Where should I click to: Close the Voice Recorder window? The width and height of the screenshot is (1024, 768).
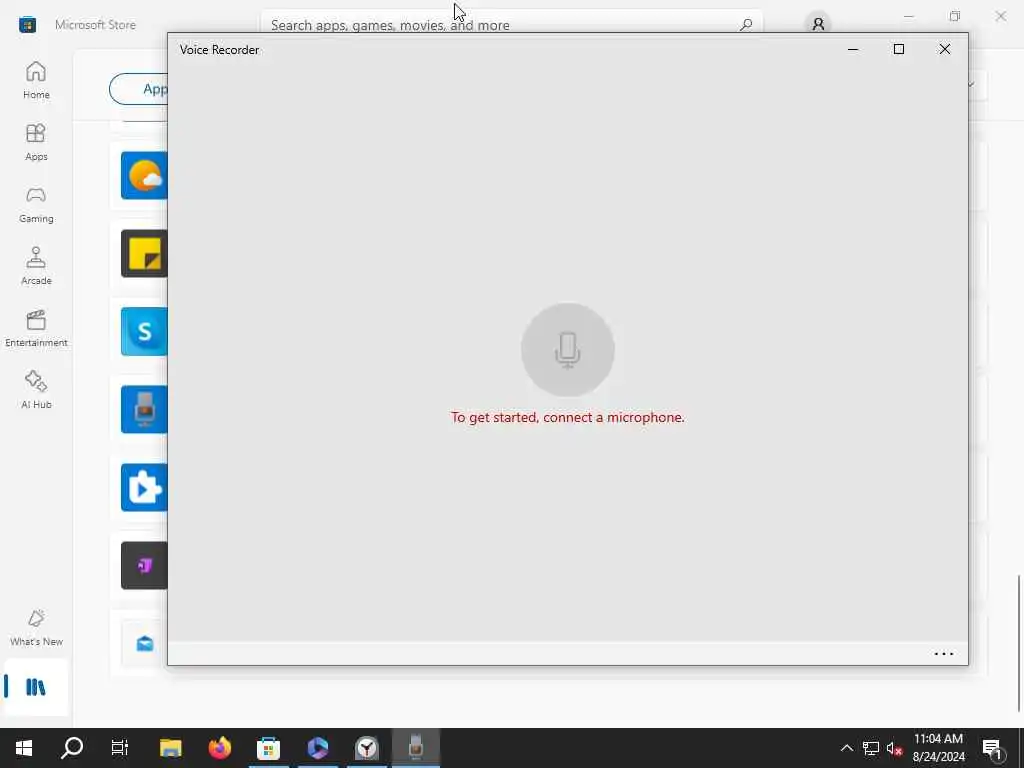click(944, 50)
